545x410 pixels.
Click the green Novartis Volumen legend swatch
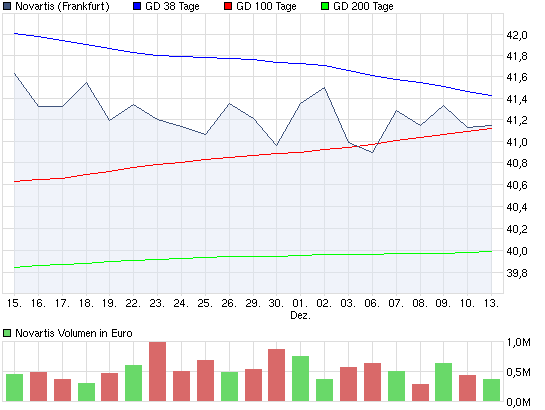(x=7, y=333)
